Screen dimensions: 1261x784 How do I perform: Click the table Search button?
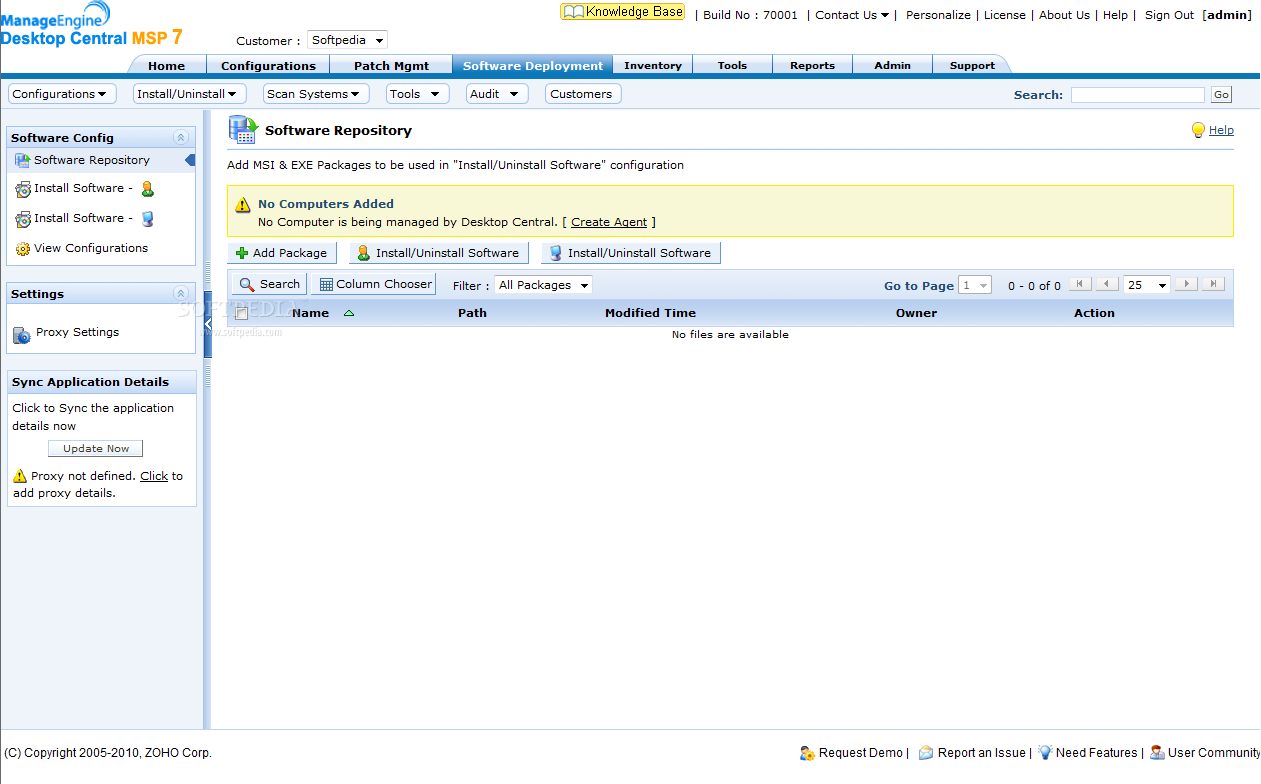tap(269, 284)
